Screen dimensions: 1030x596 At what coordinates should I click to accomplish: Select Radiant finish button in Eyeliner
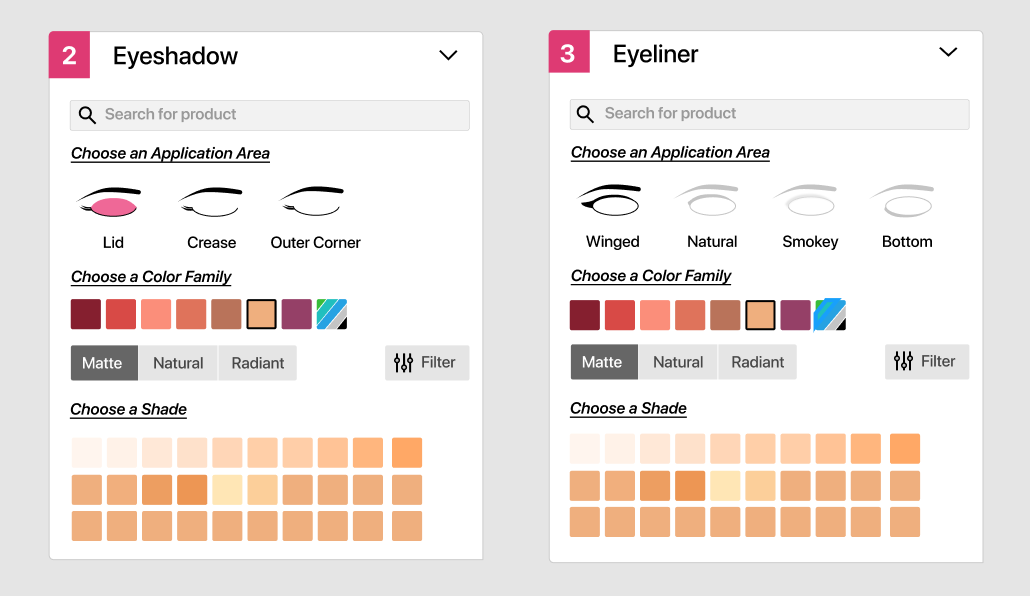pyautogui.click(x=757, y=362)
